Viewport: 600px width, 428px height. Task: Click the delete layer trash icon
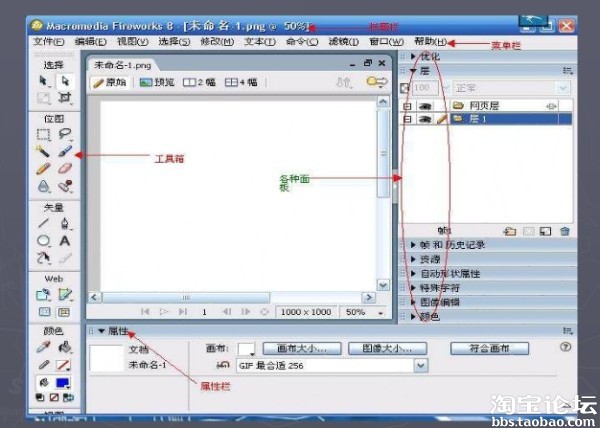click(x=565, y=231)
